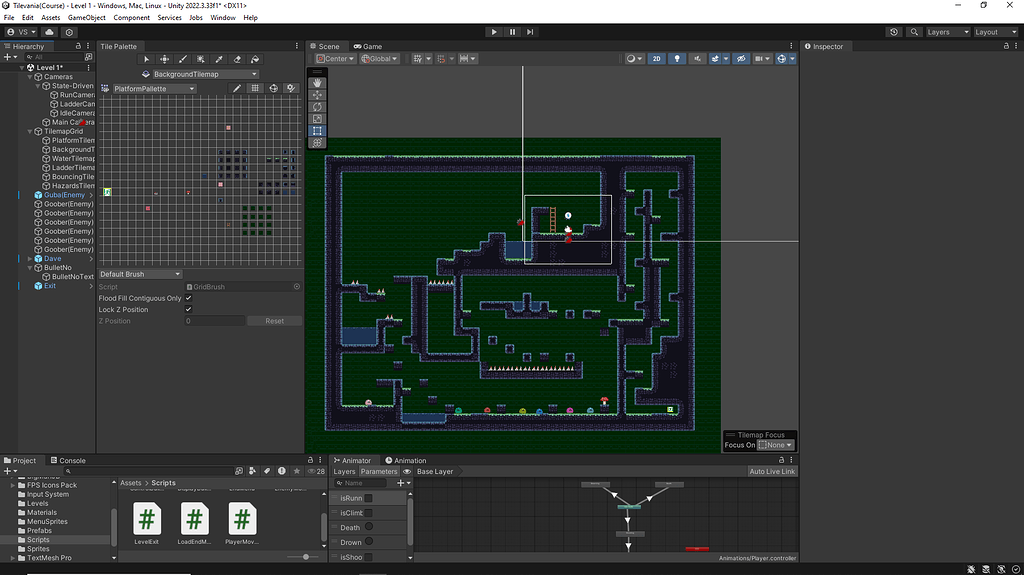The image size is (1024, 575).
Task: Select the tile picker eyedropper tool
Action: pos(219,59)
